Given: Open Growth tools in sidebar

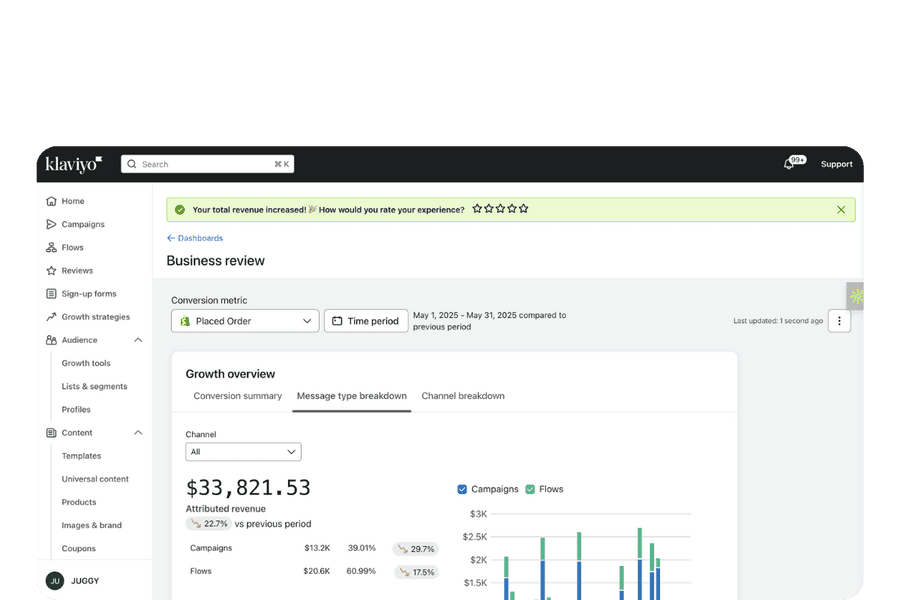Looking at the screenshot, I should (x=86, y=363).
